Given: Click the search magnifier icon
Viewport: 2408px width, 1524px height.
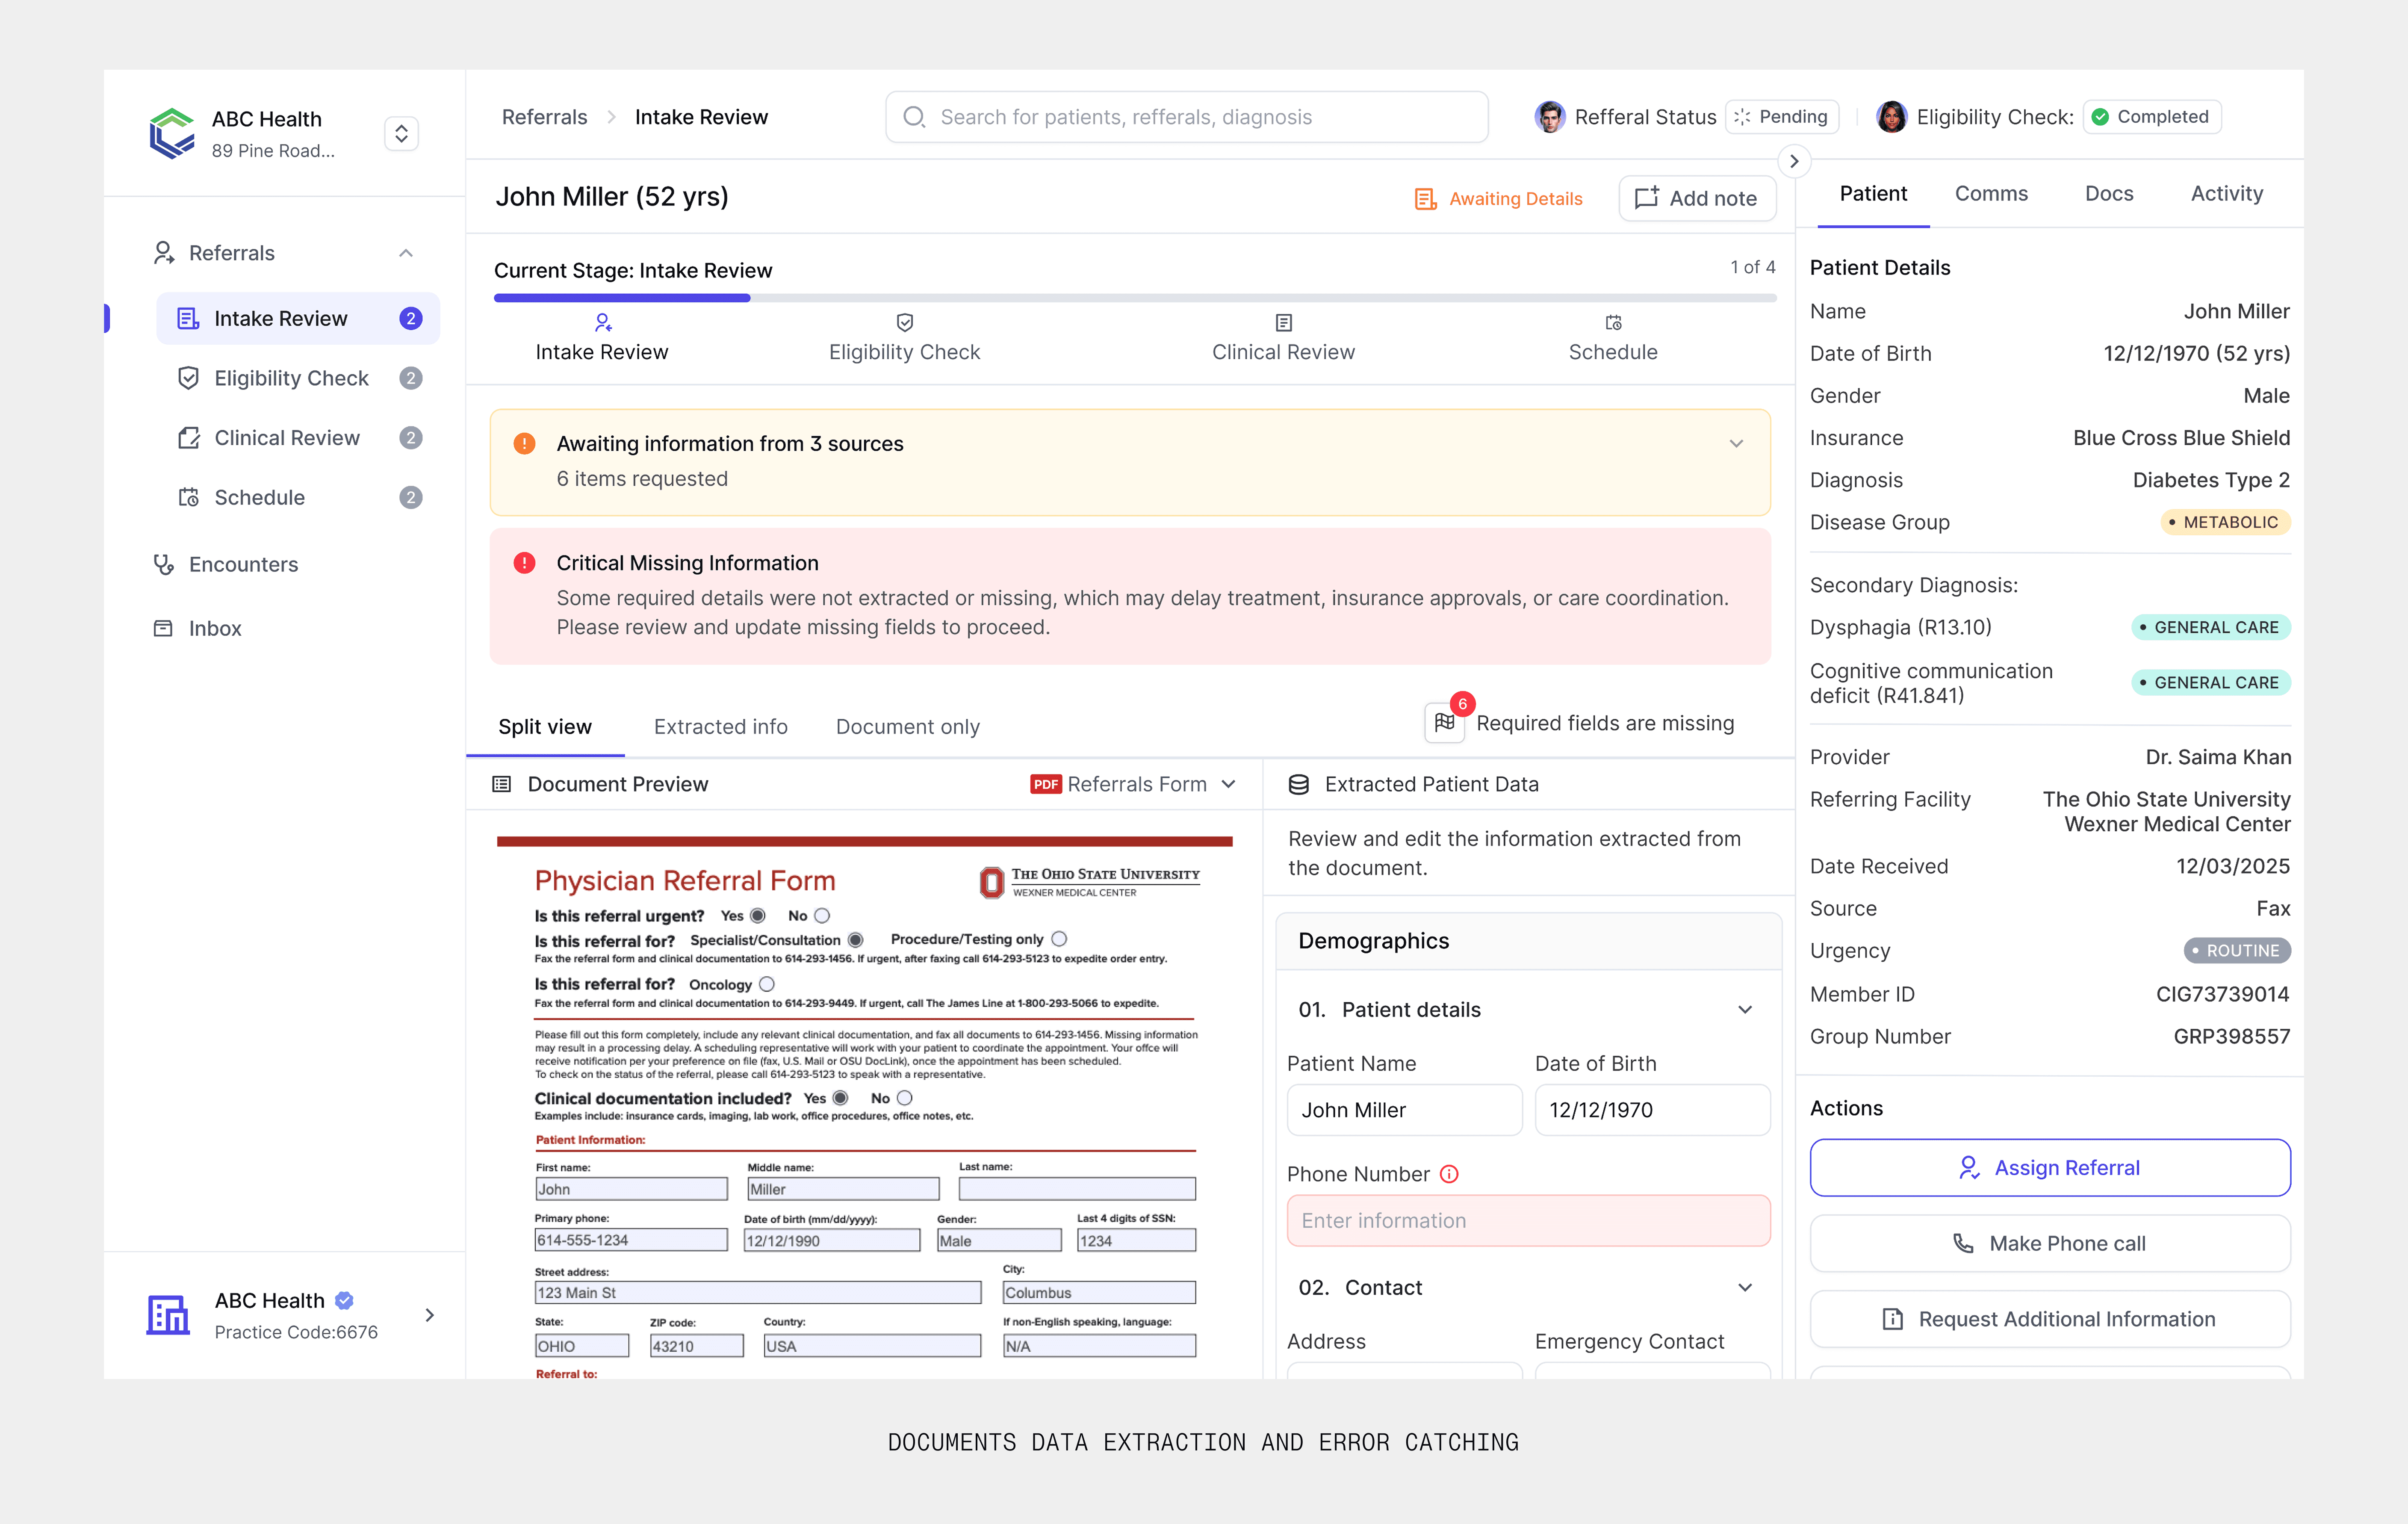Looking at the screenshot, I should [x=914, y=117].
